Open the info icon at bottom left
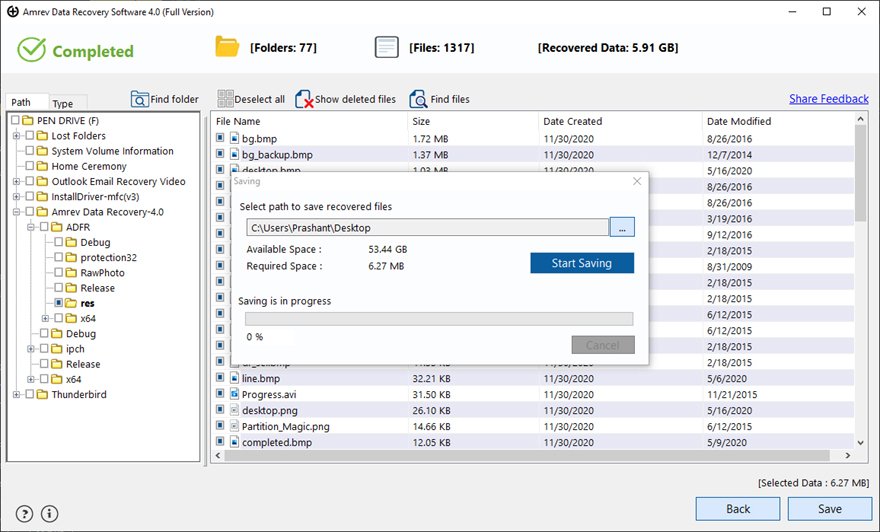The height and width of the screenshot is (532, 880). (50, 513)
